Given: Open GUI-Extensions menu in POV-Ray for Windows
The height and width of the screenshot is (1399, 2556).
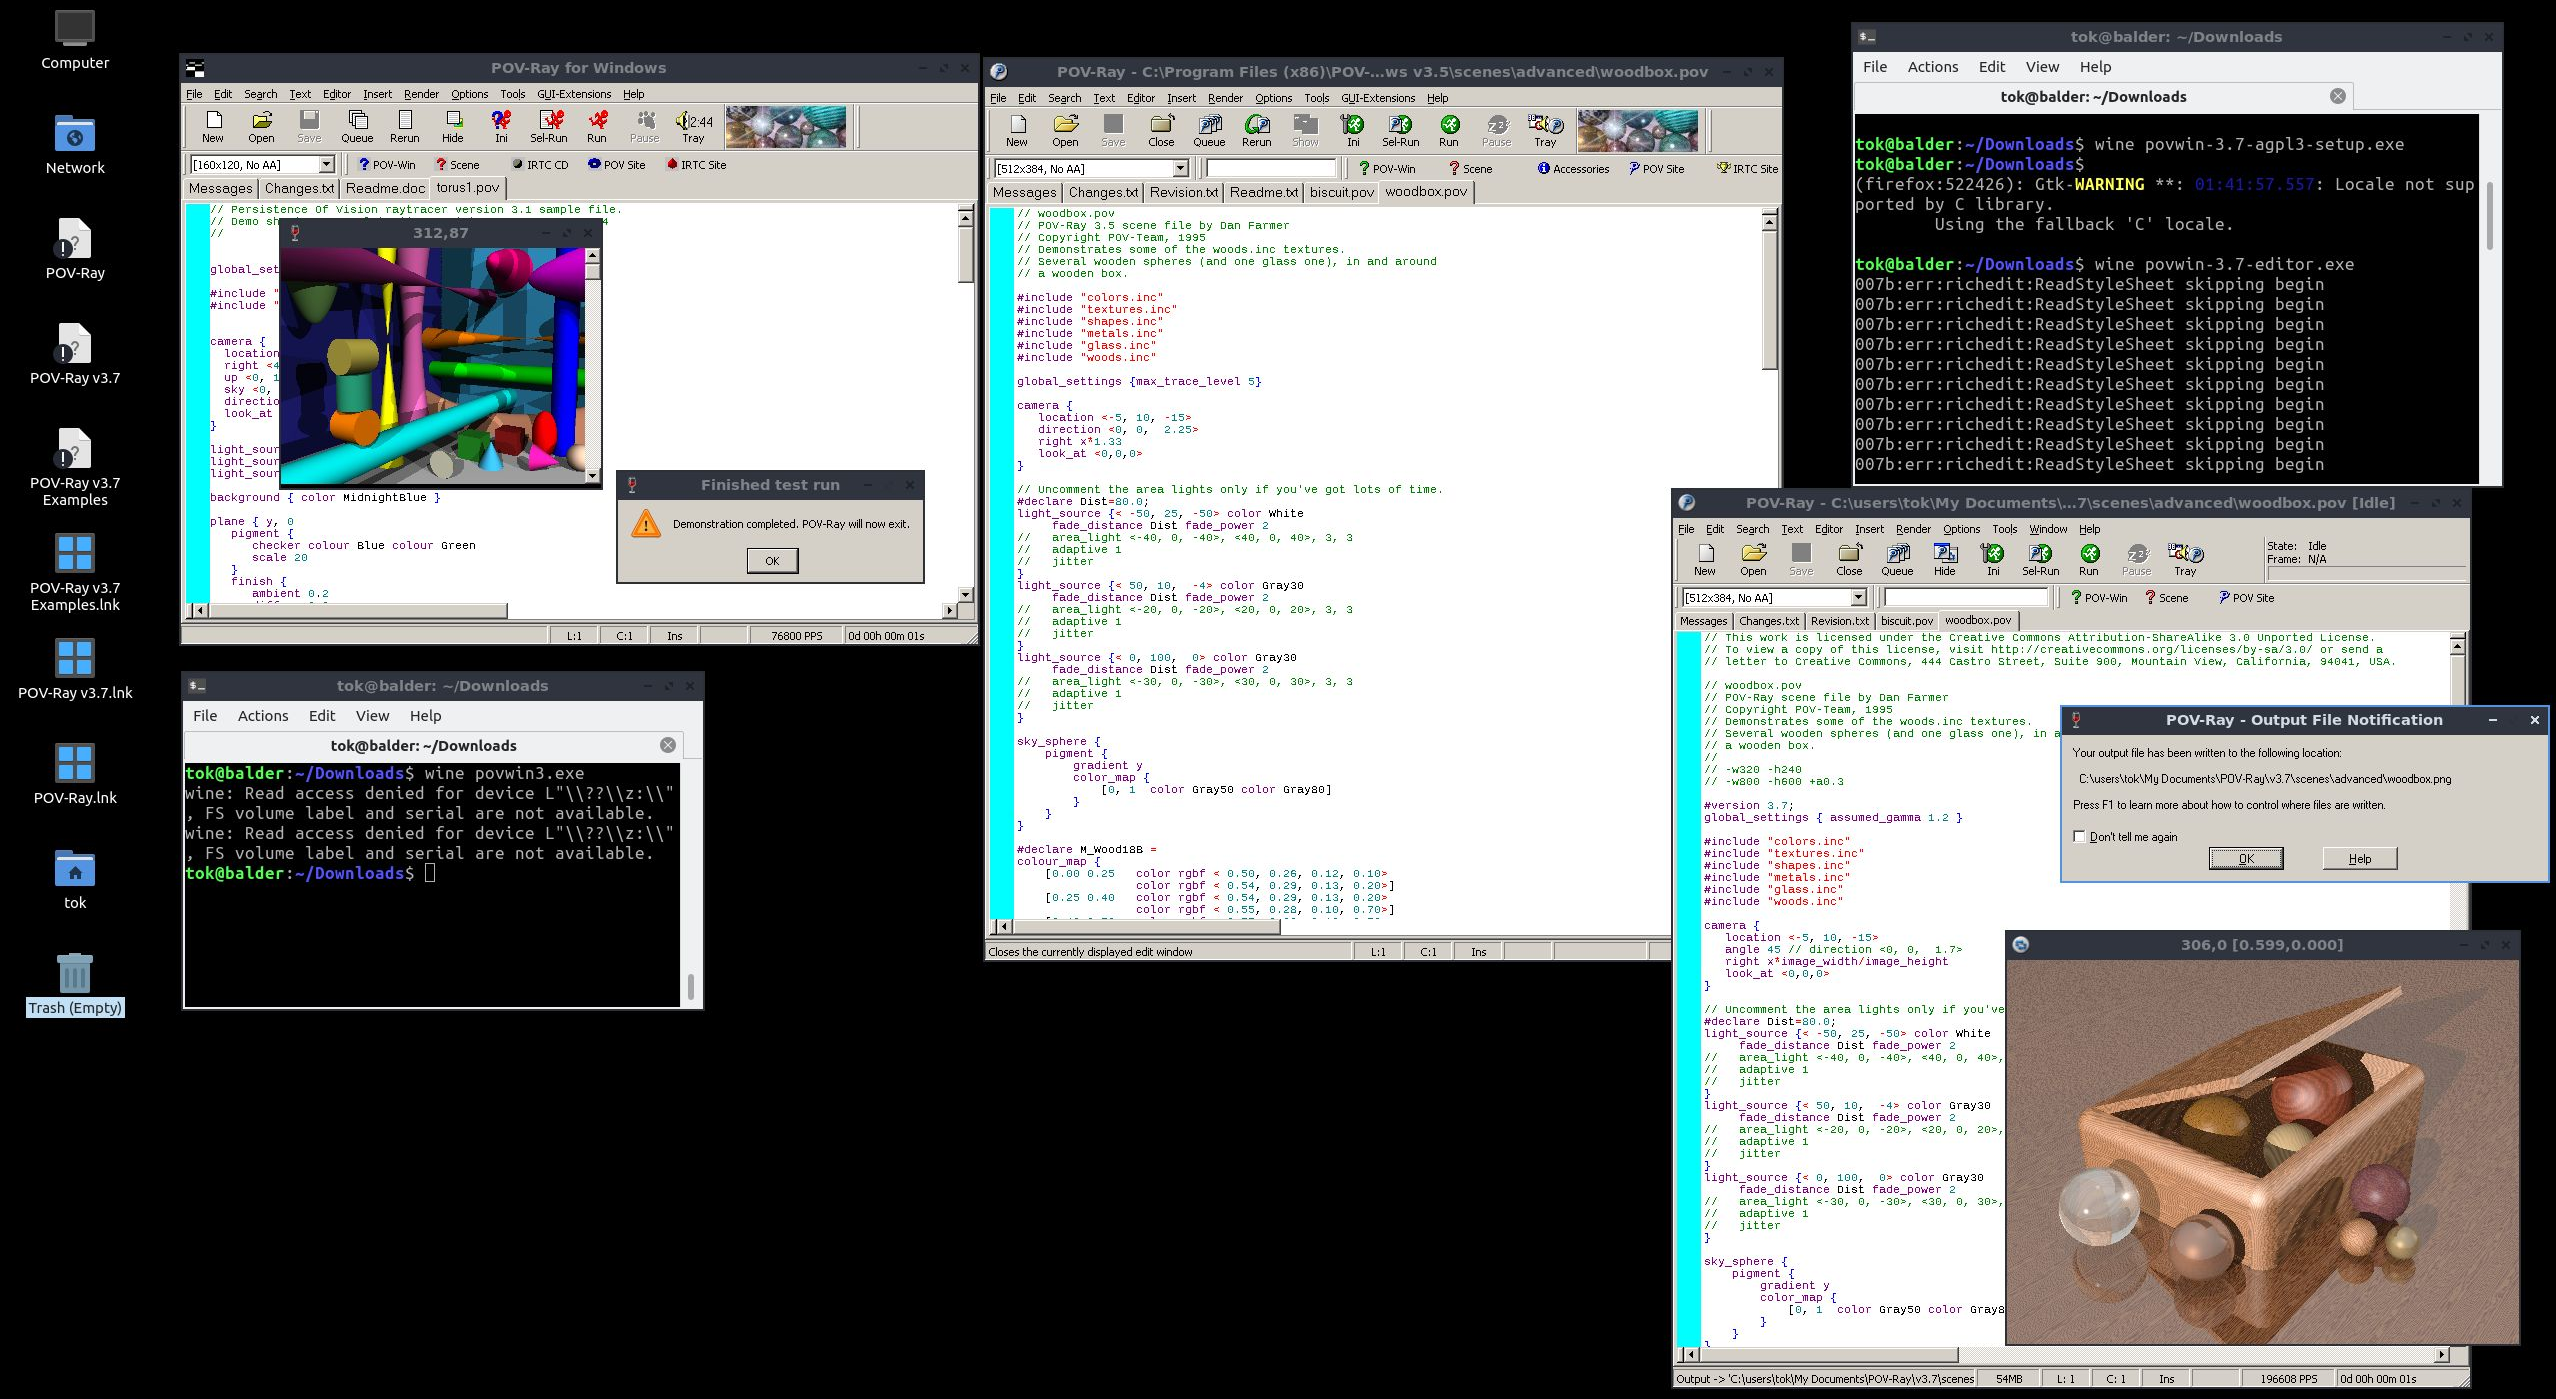Looking at the screenshot, I should click(573, 94).
